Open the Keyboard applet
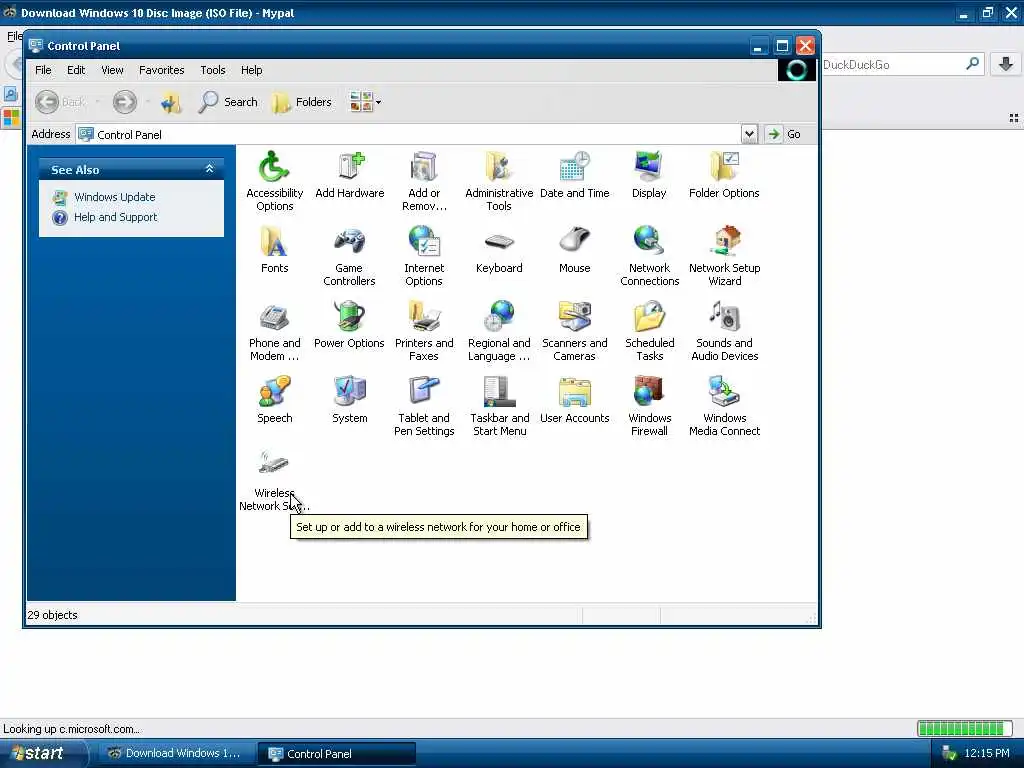Screen dimensions: 1024x768 tap(499, 249)
